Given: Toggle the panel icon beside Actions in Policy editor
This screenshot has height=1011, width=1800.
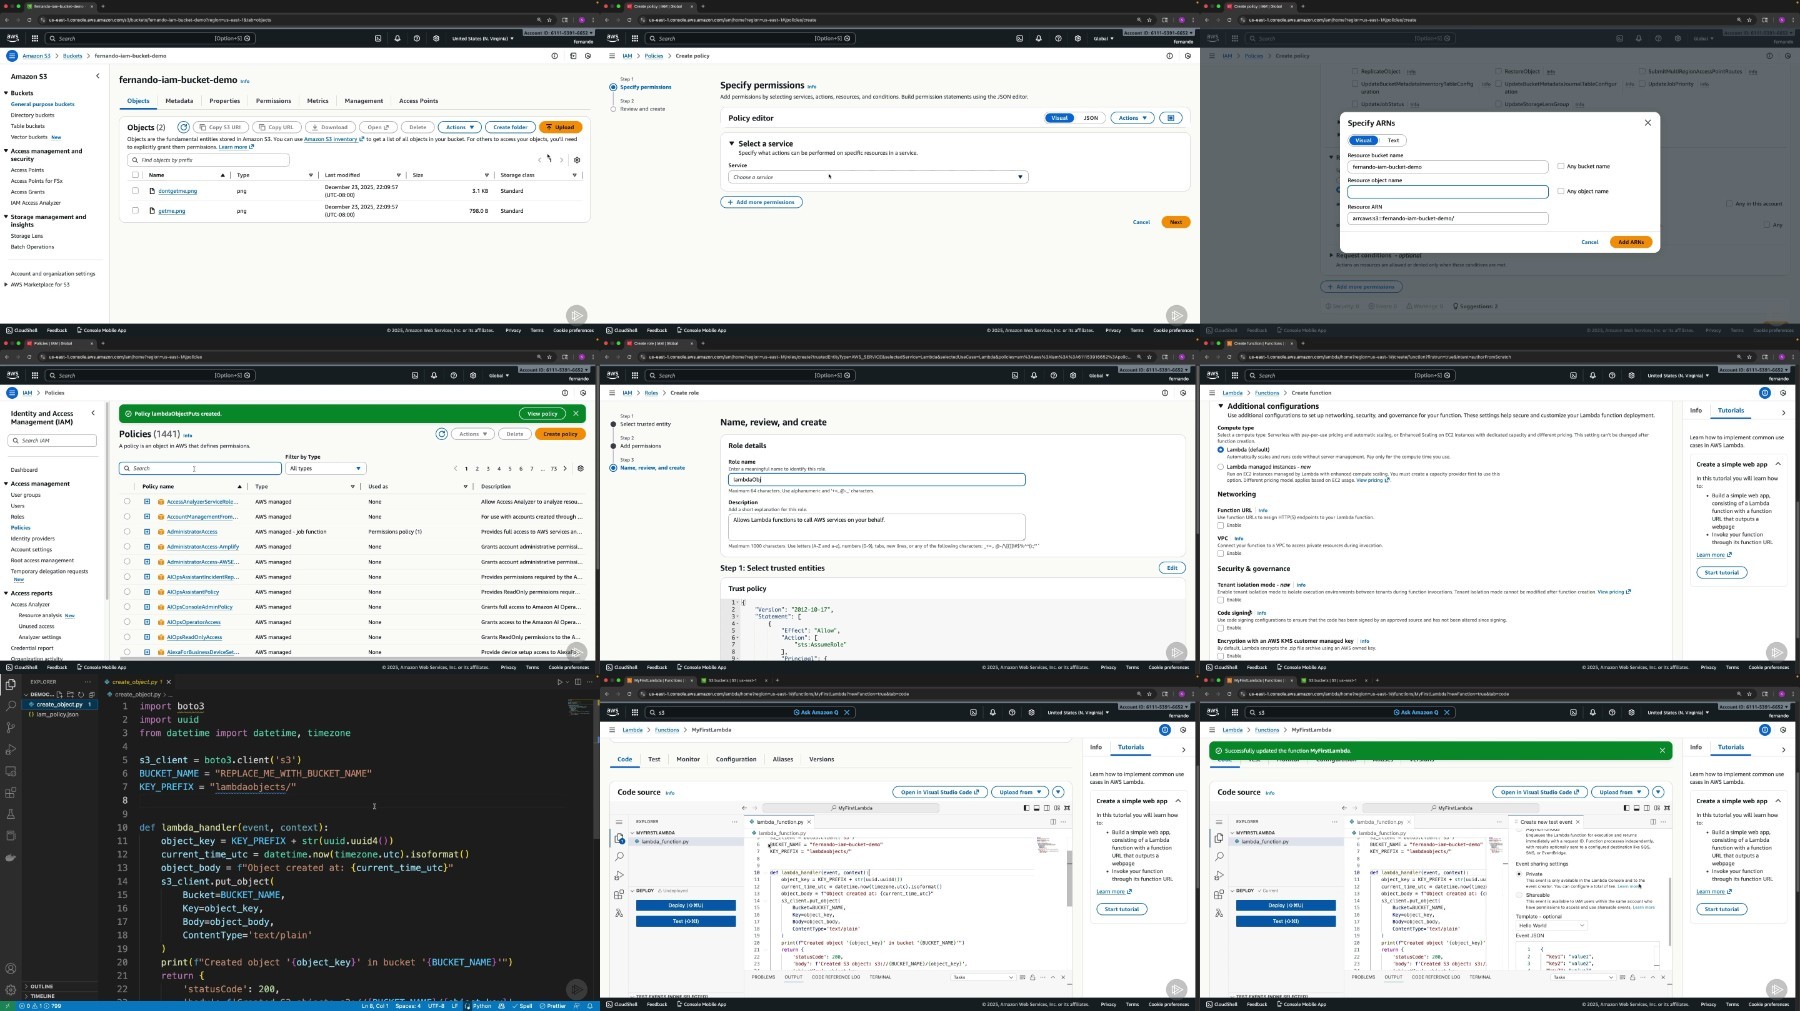Looking at the screenshot, I should point(1170,118).
